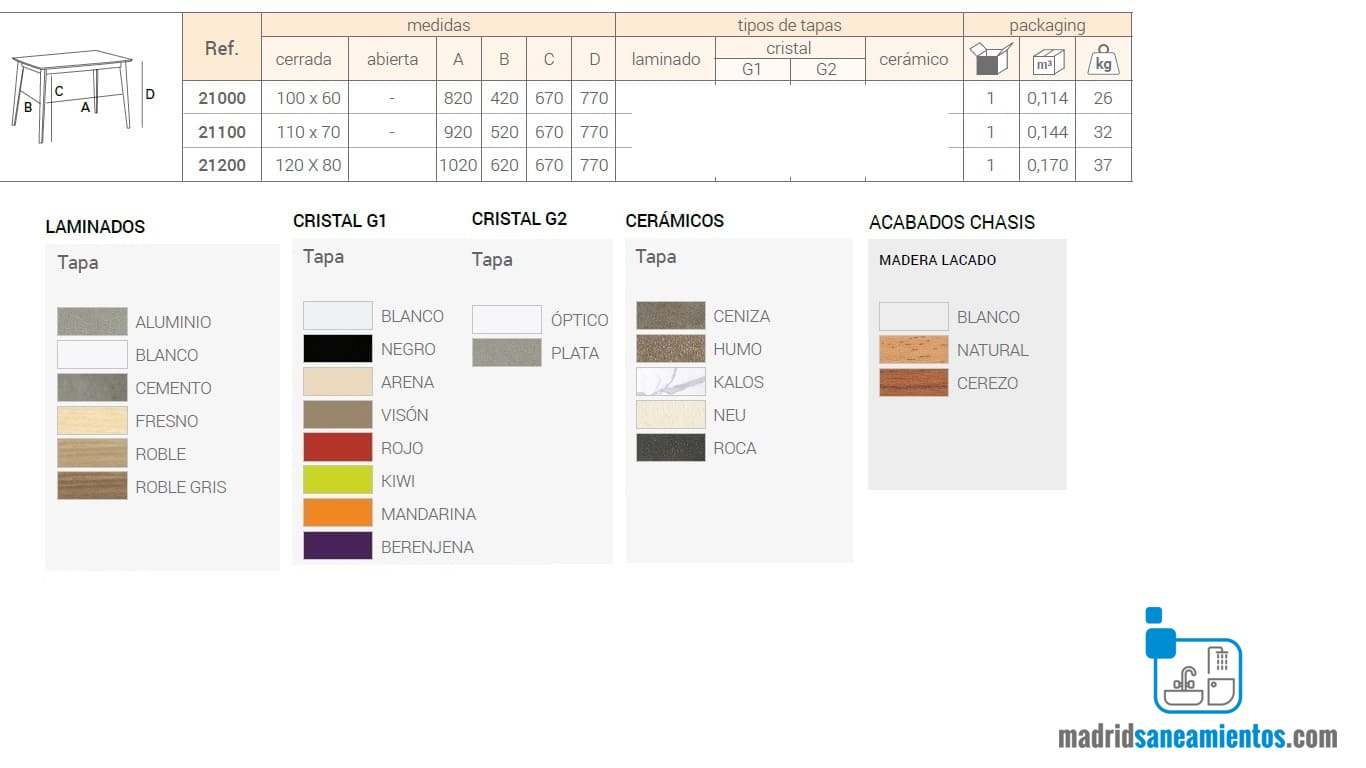
Task: Select the Roca dark ceramic swatch
Action: pos(671,448)
